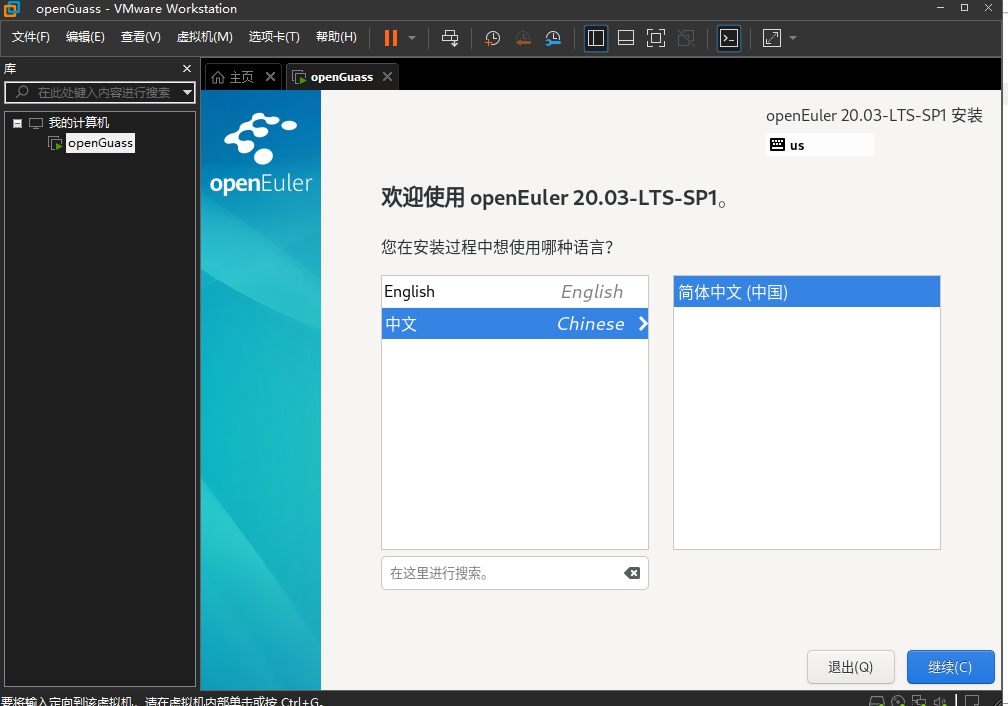Close the openGuass tab
This screenshot has width=1008, height=706.
(x=387, y=77)
